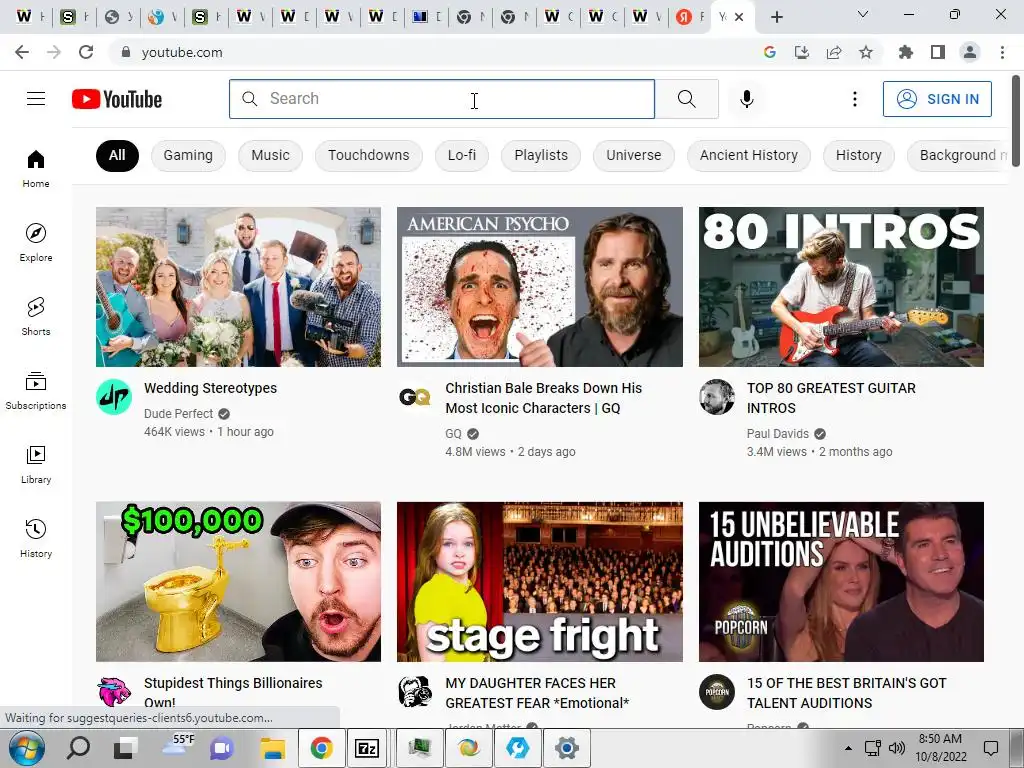Show hidden system tray icons arrow

[848, 748]
